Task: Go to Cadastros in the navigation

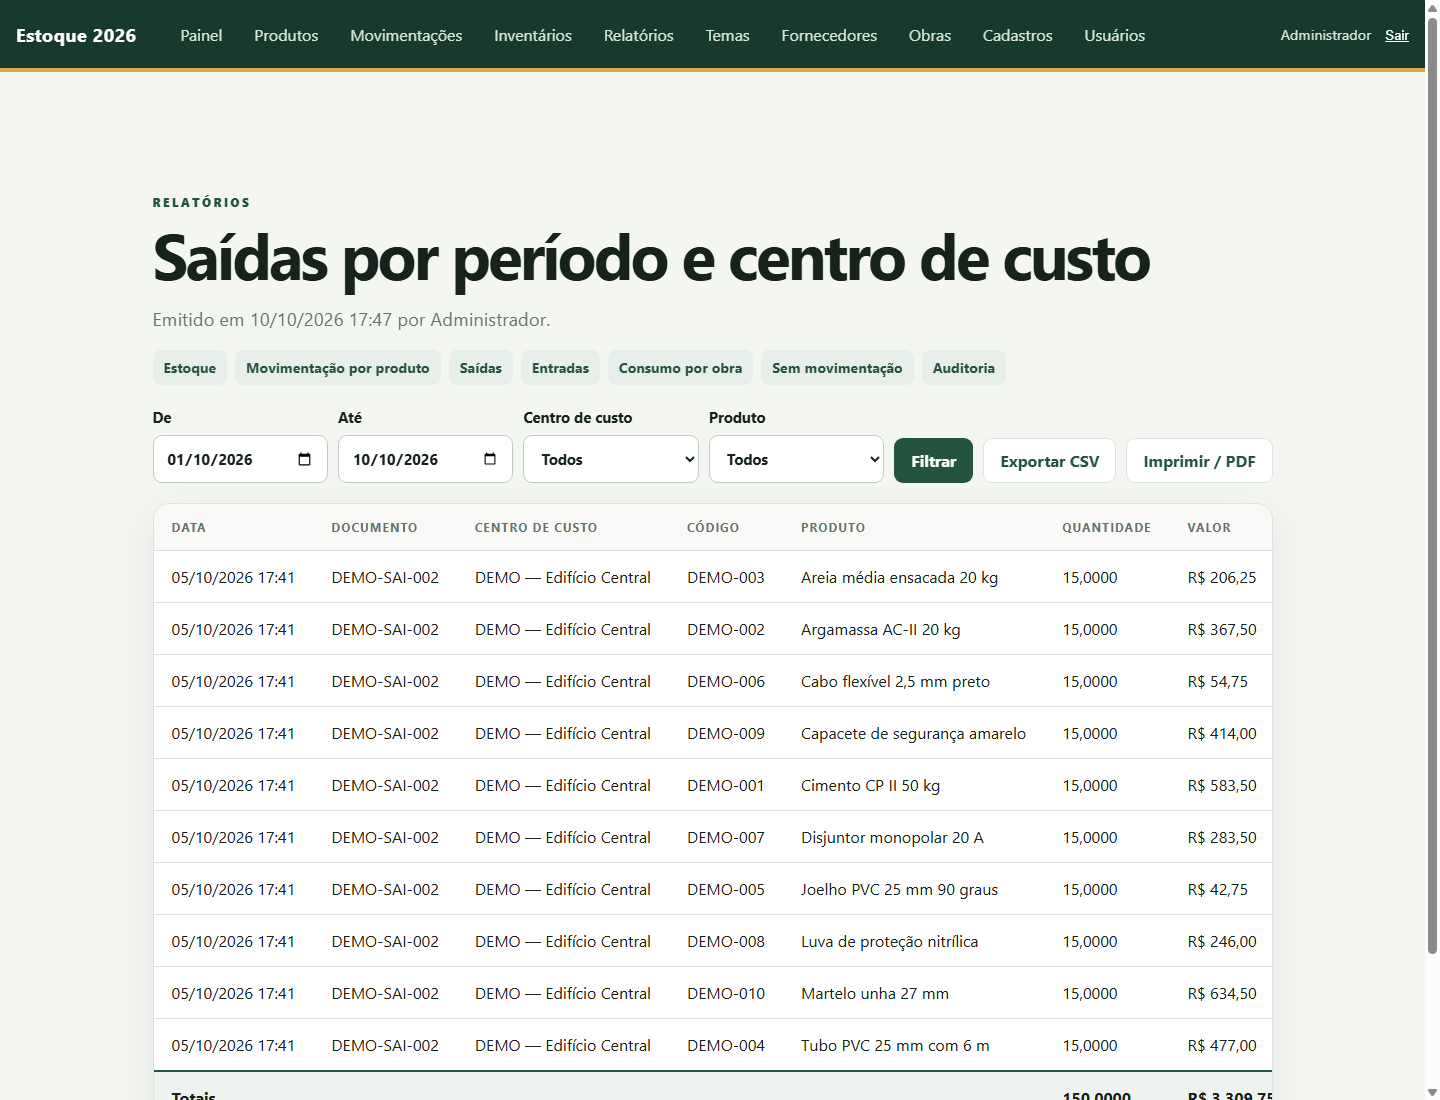Action: tap(1018, 35)
